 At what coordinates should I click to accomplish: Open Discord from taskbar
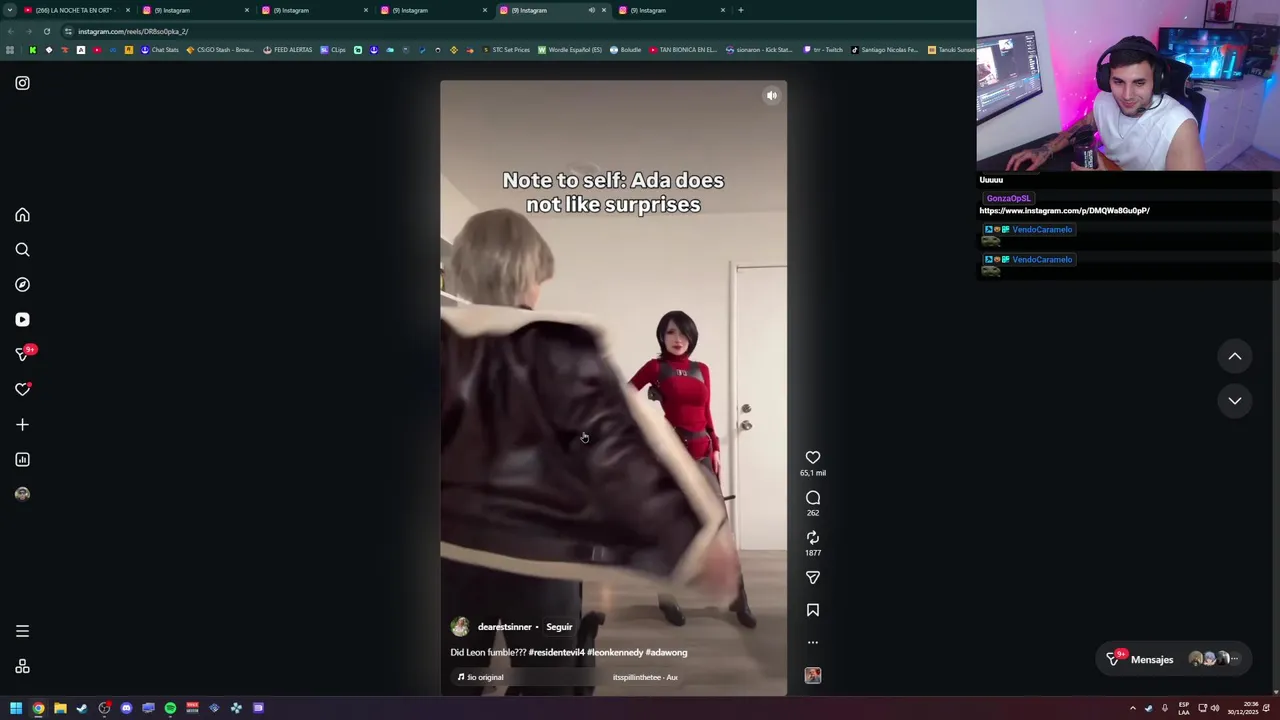coord(126,708)
